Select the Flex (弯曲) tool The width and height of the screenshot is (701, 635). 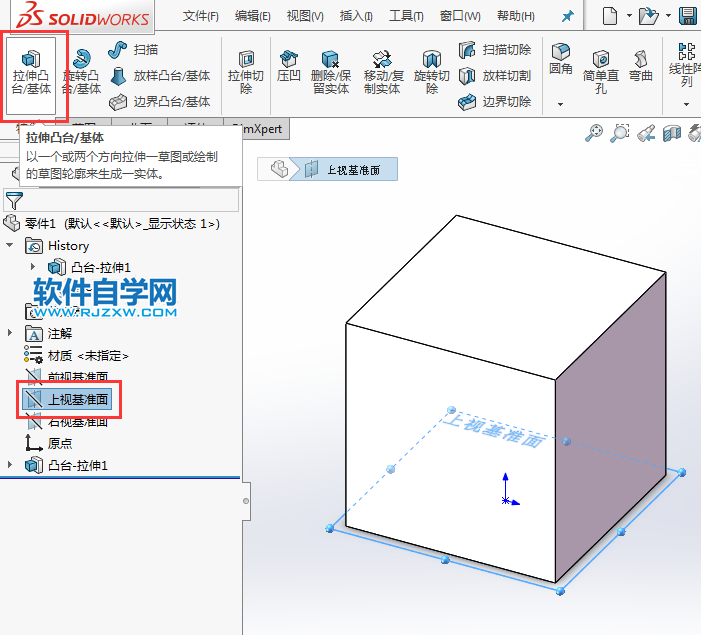(641, 66)
